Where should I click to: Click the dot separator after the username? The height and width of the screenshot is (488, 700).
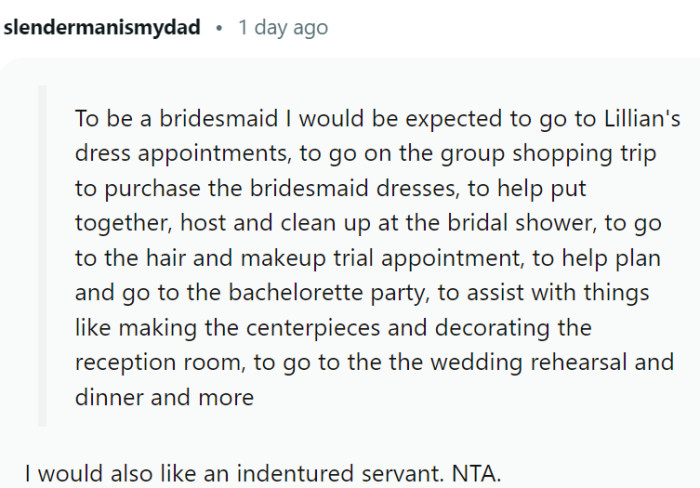click(219, 27)
